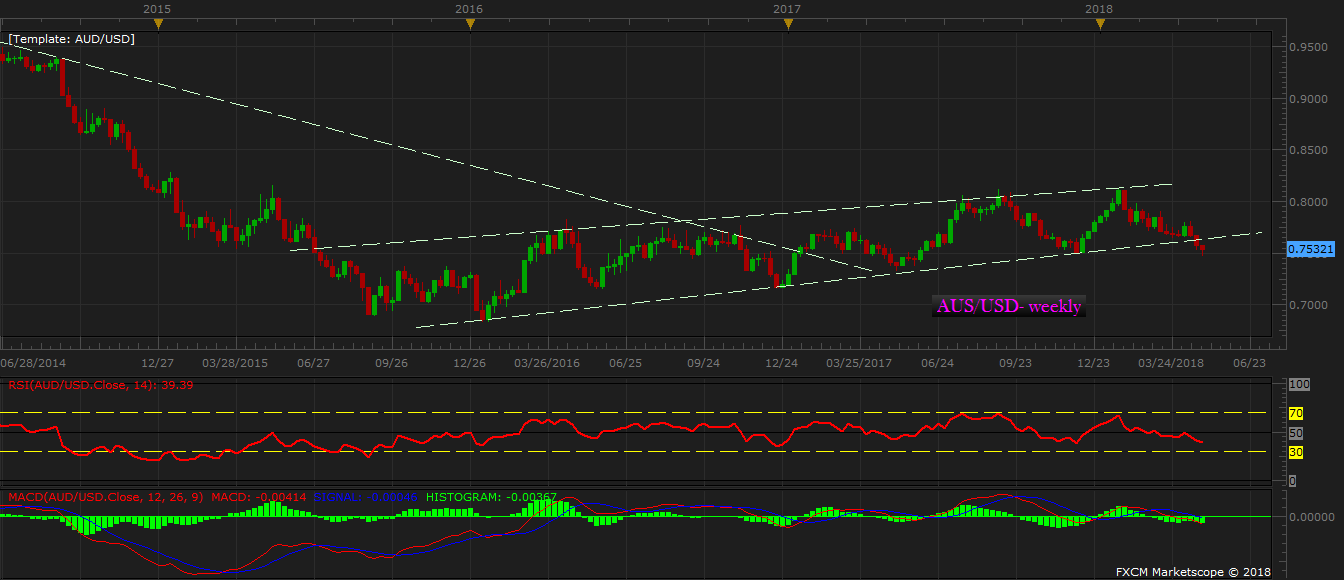The height and width of the screenshot is (580, 1344).
Task: Click the 03/28/2015 date axis label
Action: point(233,363)
